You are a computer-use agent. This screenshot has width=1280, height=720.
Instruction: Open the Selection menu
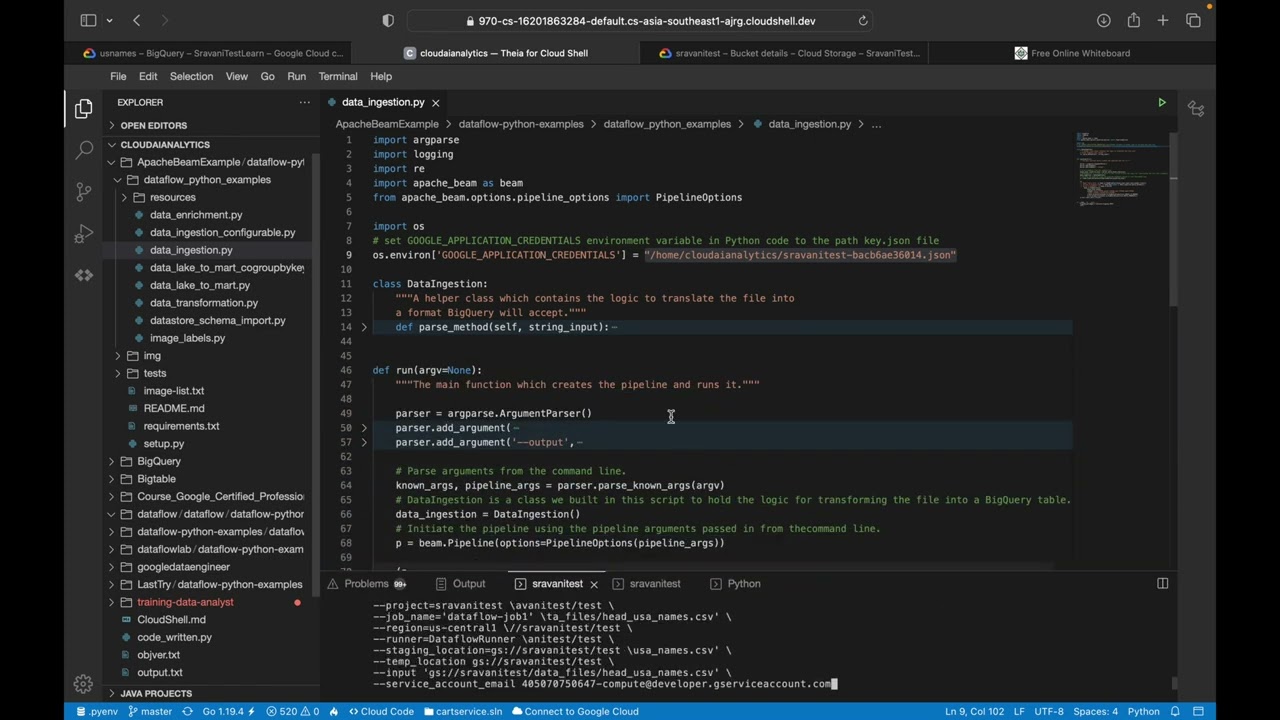click(191, 76)
